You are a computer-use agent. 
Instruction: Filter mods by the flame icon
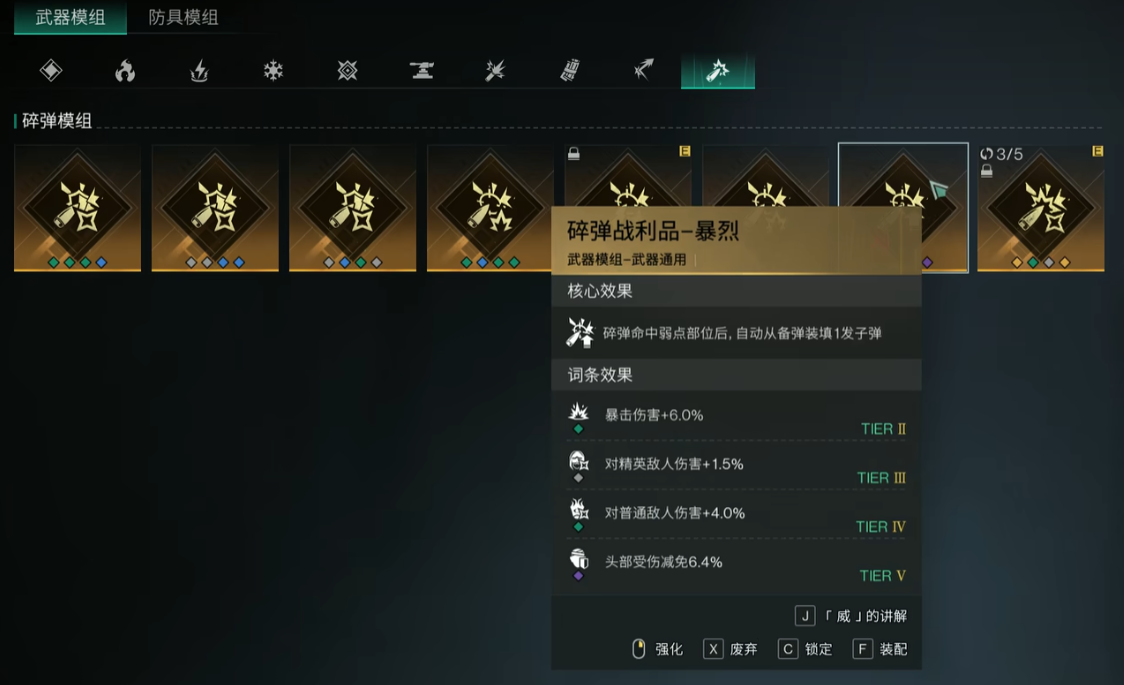click(x=125, y=70)
